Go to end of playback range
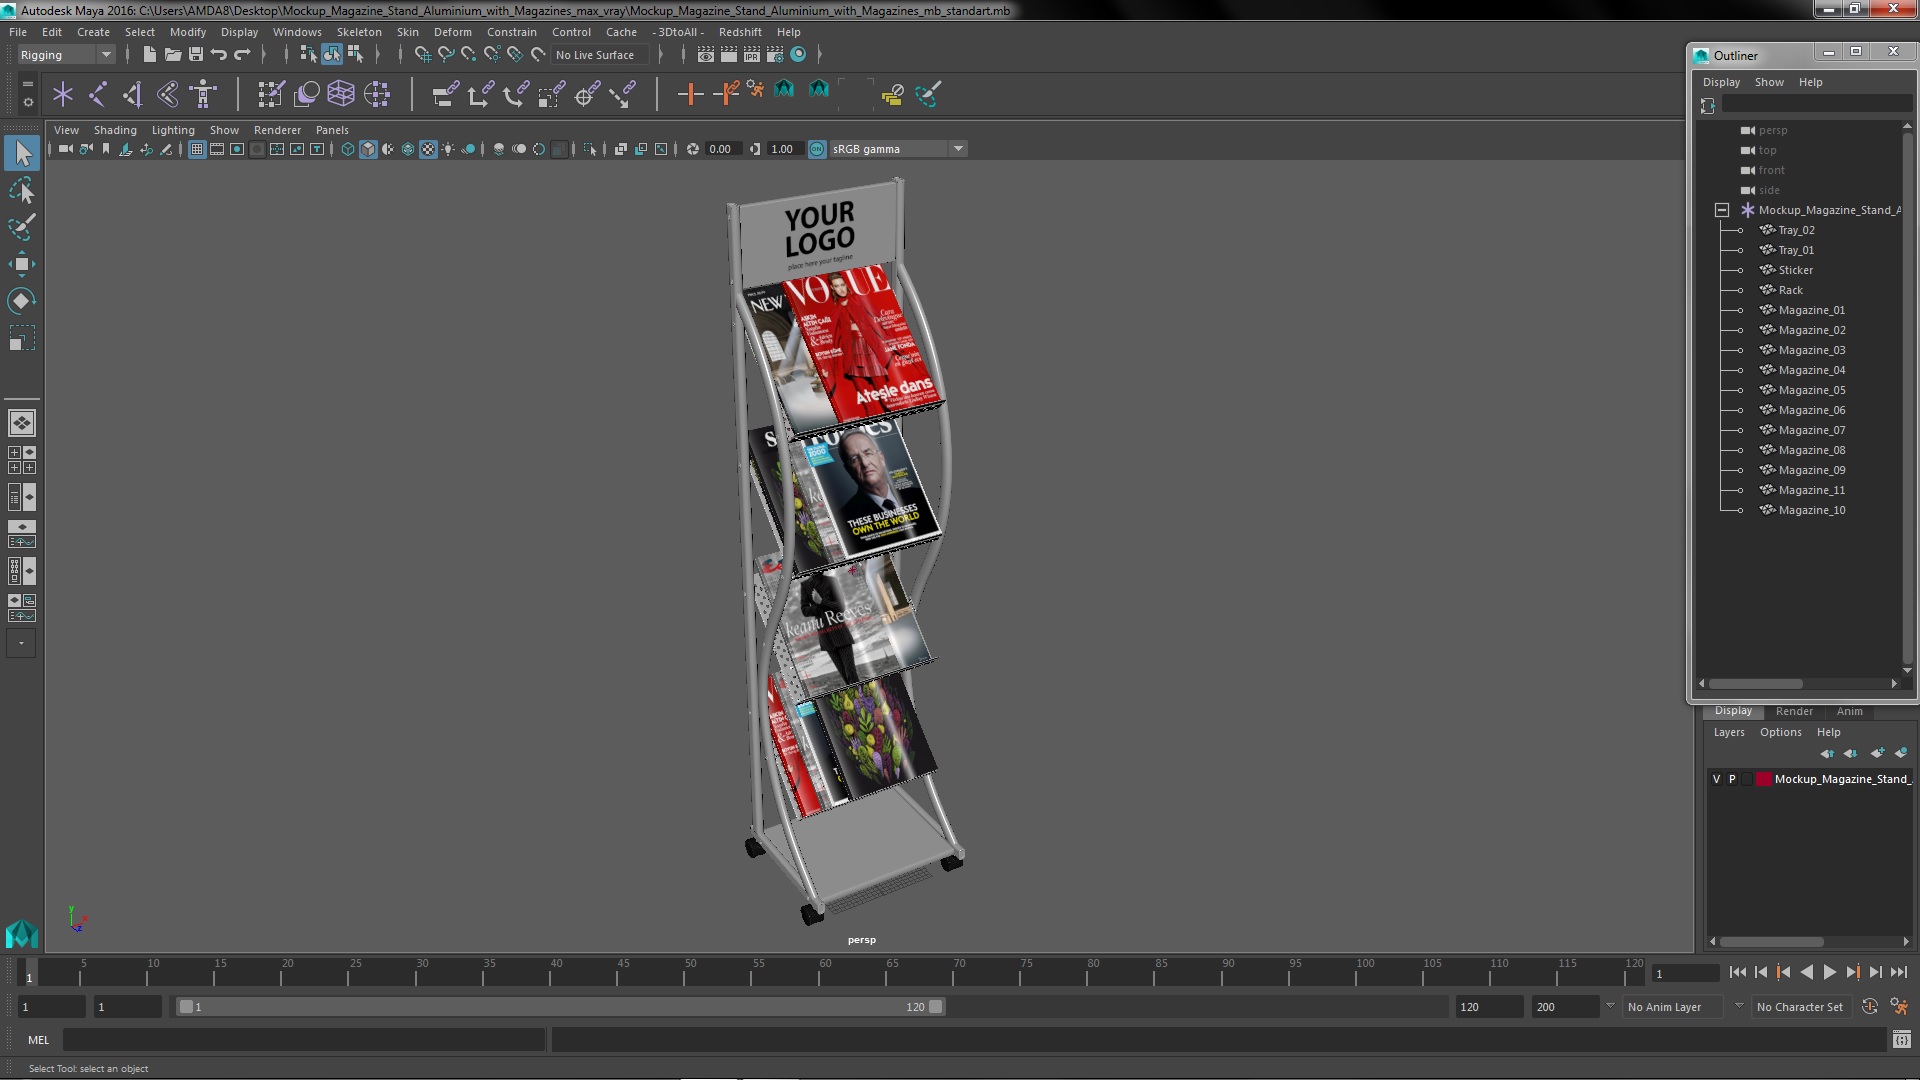This screenshot has width=1920, height=1080. pyautogui.click(x=1898, y=972)
